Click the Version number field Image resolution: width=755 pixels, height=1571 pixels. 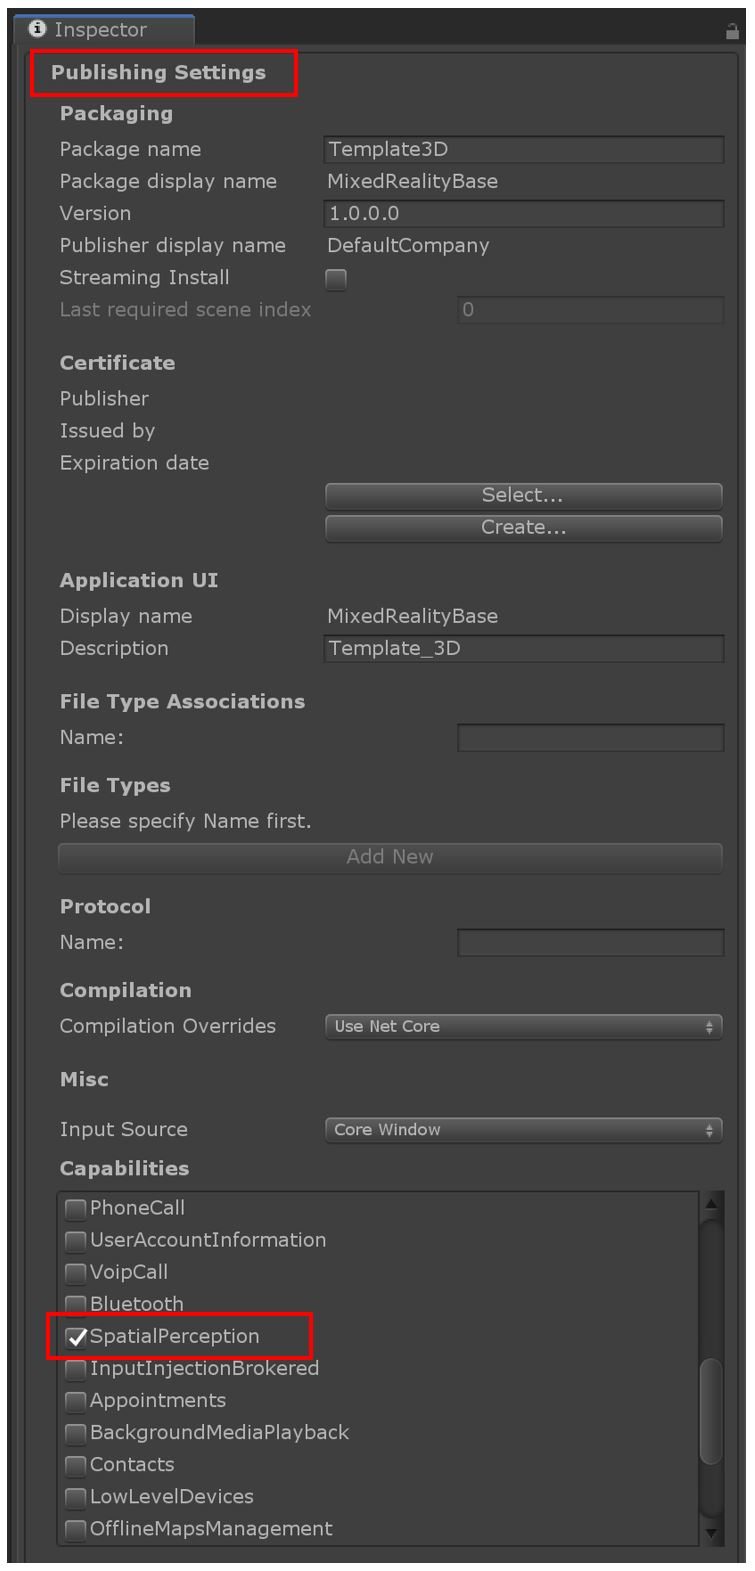click(524, 214)
